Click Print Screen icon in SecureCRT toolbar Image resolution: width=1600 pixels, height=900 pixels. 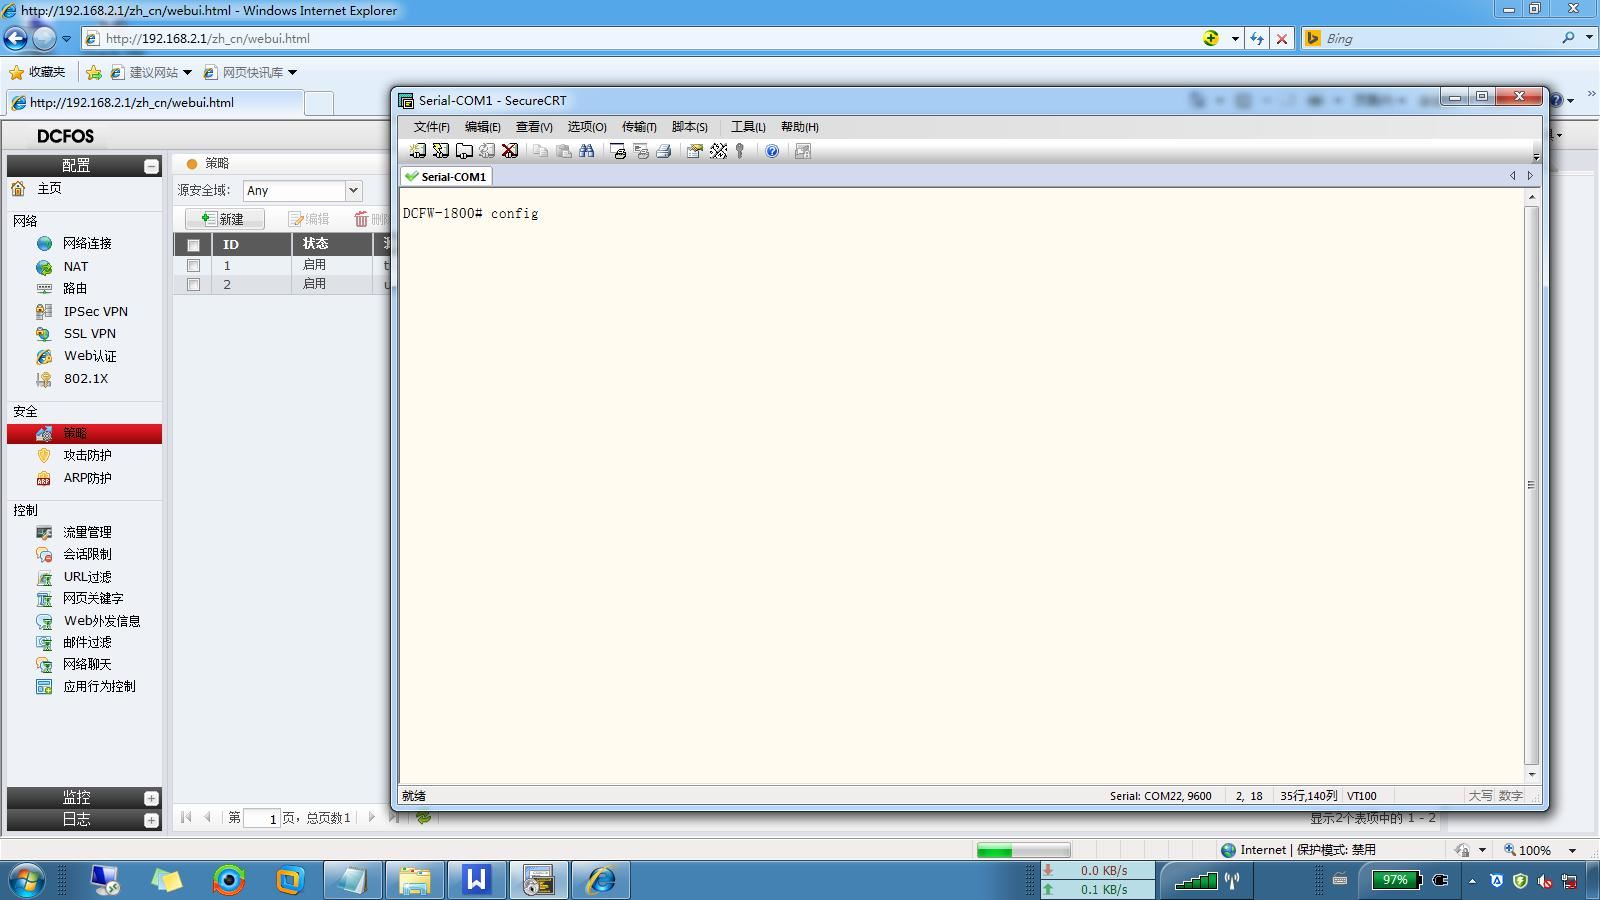point(618,151)
